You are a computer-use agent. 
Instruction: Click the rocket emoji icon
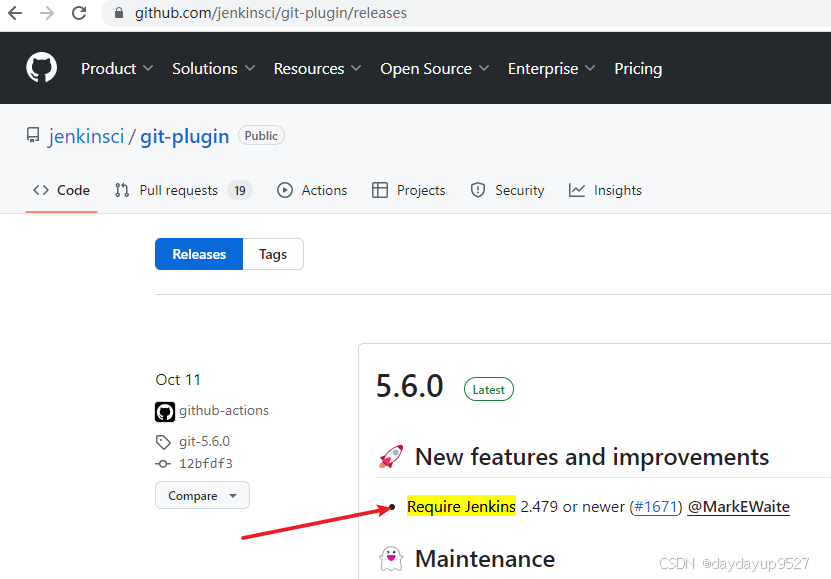pos(391,456)
